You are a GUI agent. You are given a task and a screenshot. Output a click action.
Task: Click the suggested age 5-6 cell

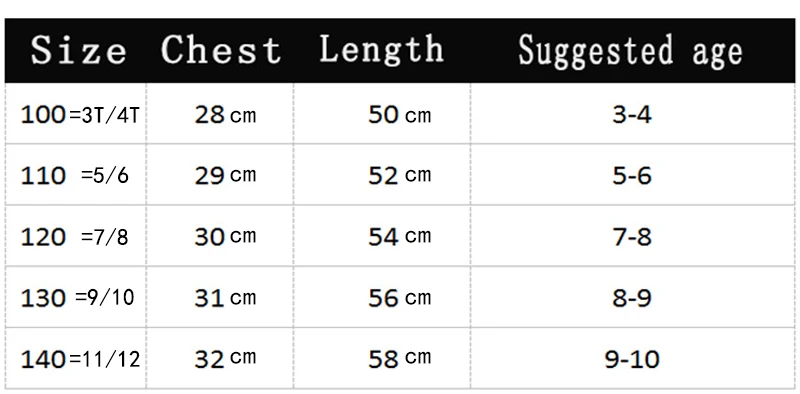[x=632, y=176]
